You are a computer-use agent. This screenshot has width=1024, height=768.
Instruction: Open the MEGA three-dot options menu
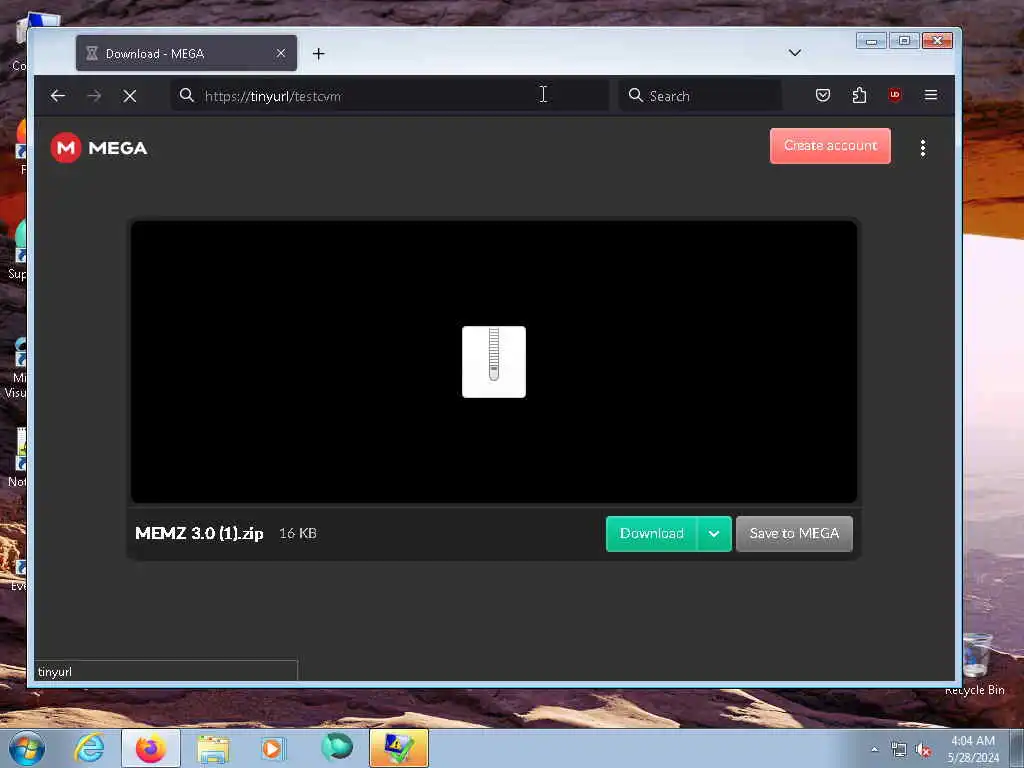923,148
